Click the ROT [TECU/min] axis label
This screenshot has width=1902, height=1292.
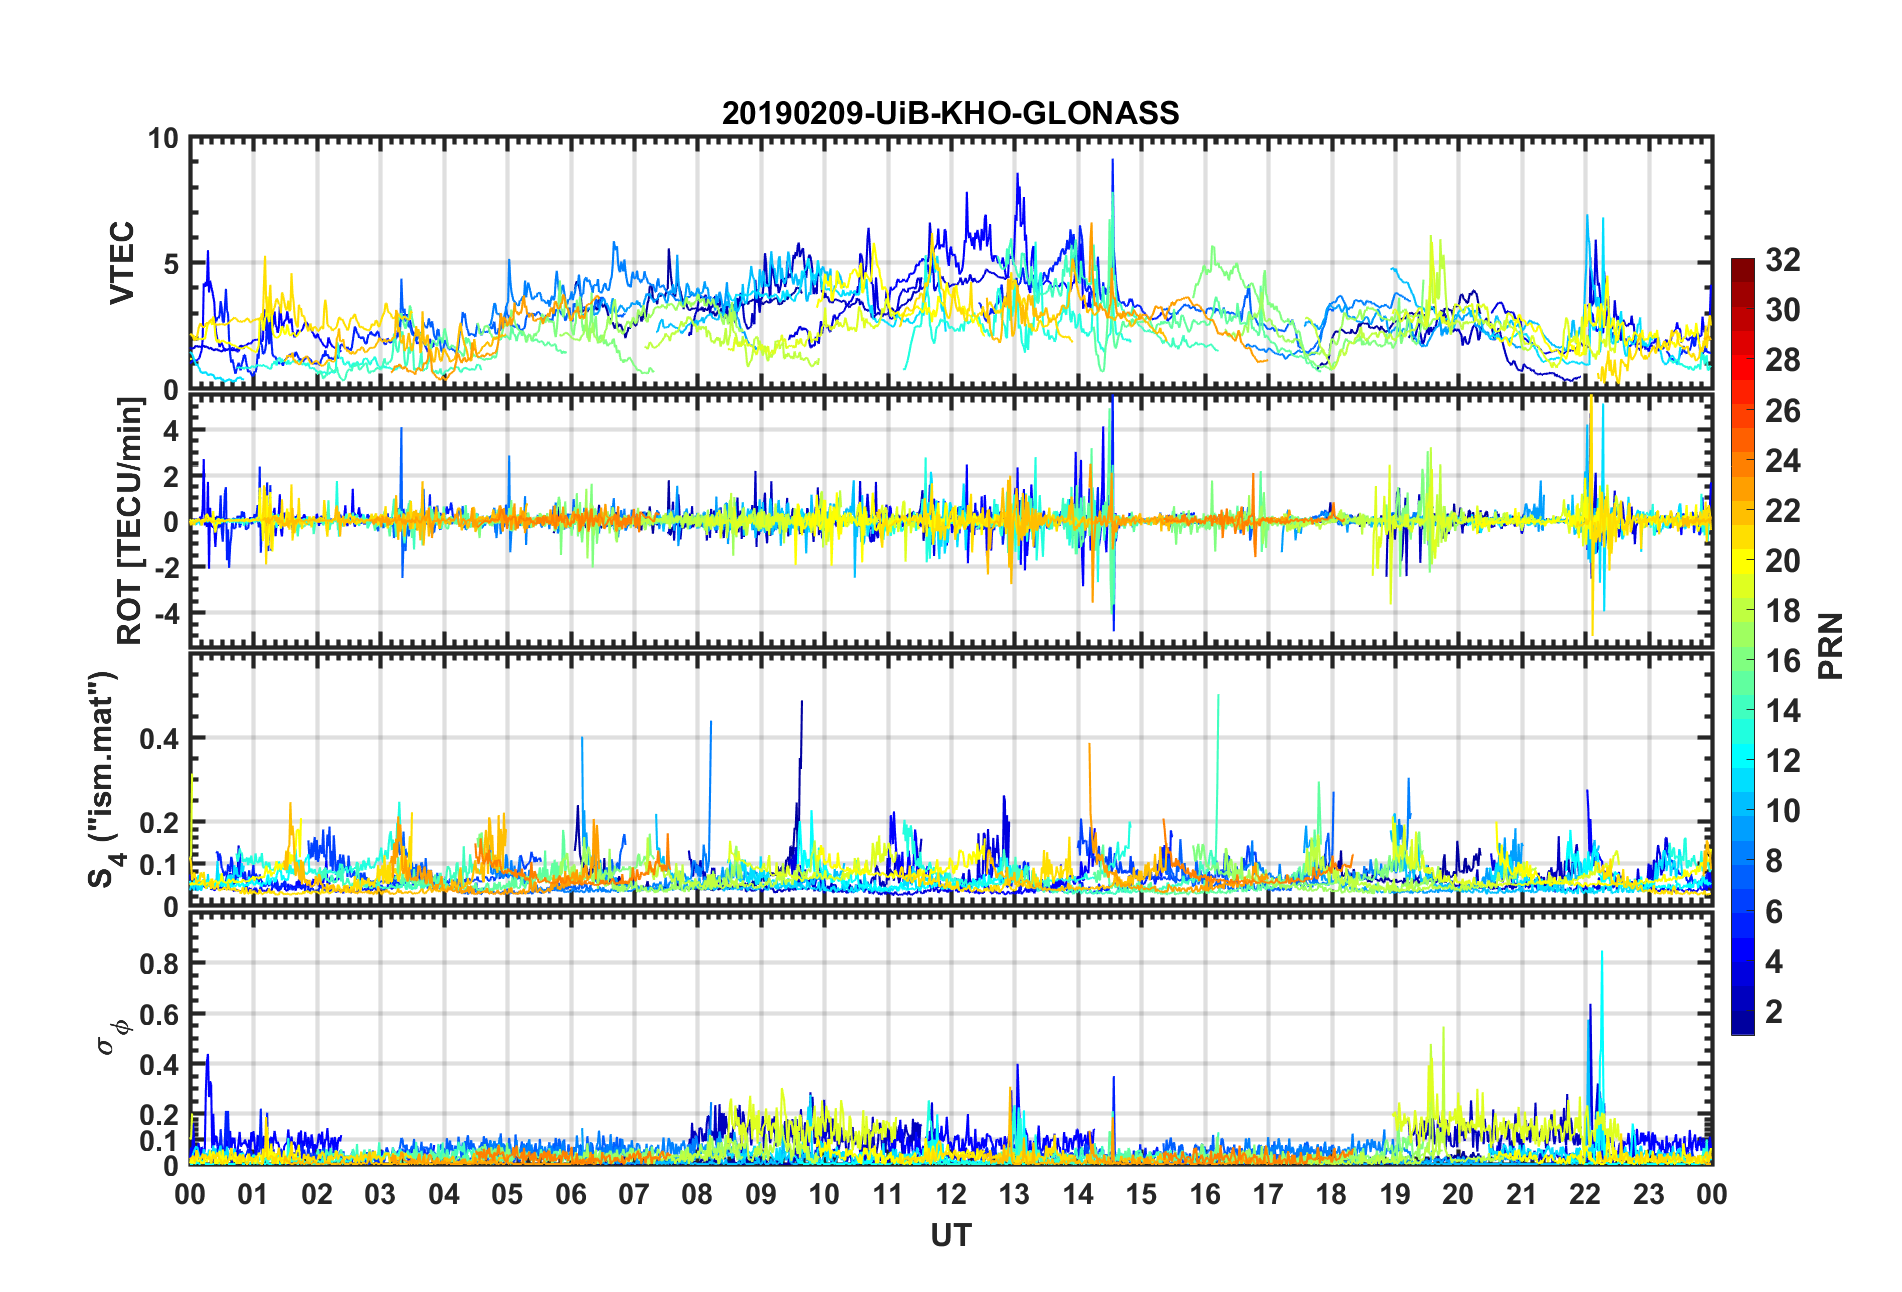129,521
